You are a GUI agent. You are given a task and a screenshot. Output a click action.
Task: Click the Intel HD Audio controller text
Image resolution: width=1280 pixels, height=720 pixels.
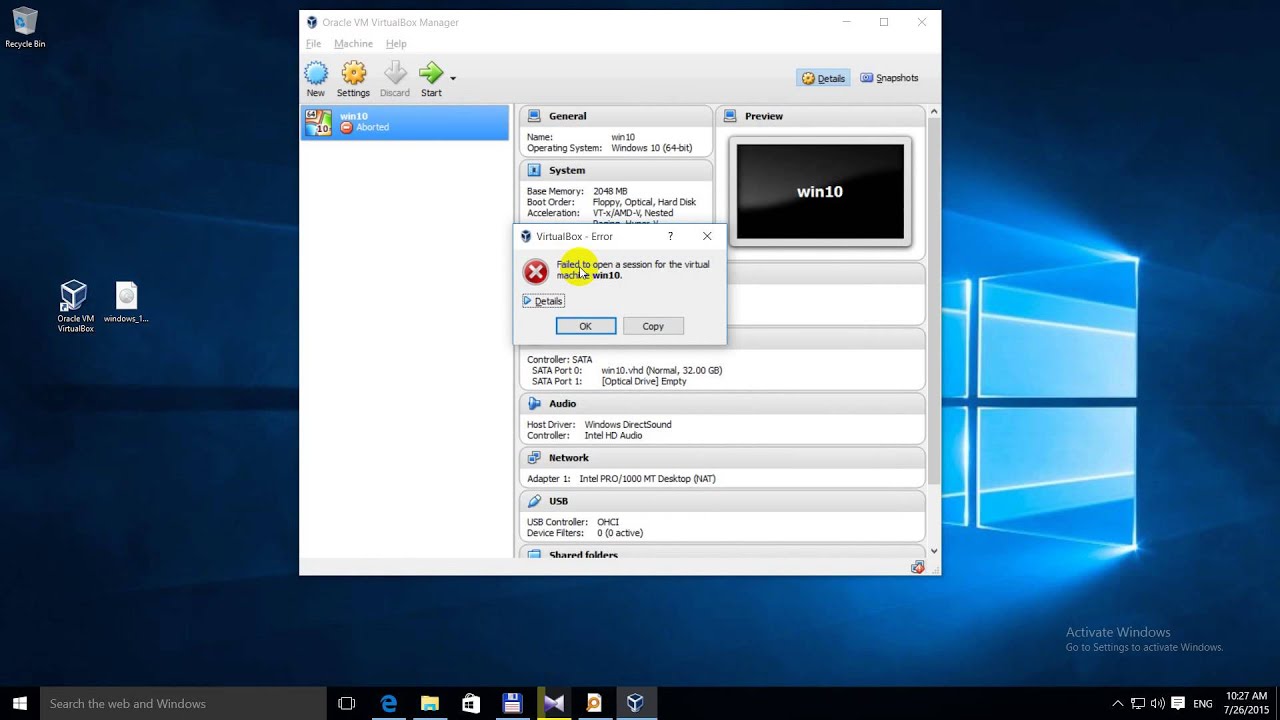[613, 436]
